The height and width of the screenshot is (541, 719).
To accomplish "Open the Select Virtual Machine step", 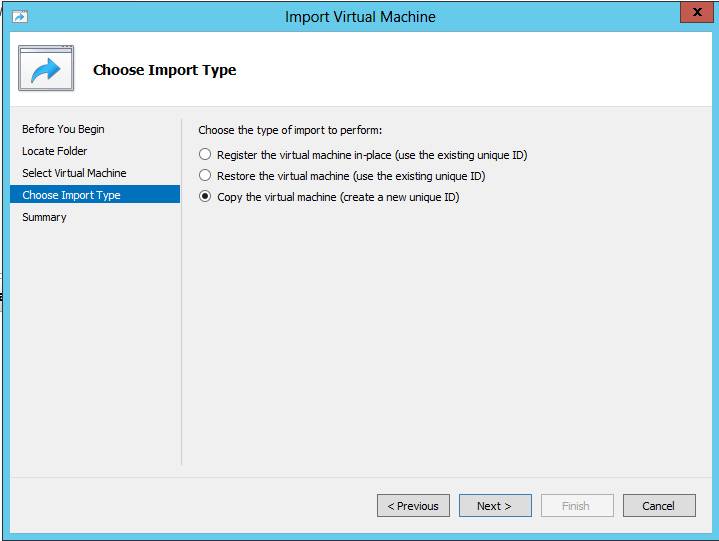I will tap(74, 173).
